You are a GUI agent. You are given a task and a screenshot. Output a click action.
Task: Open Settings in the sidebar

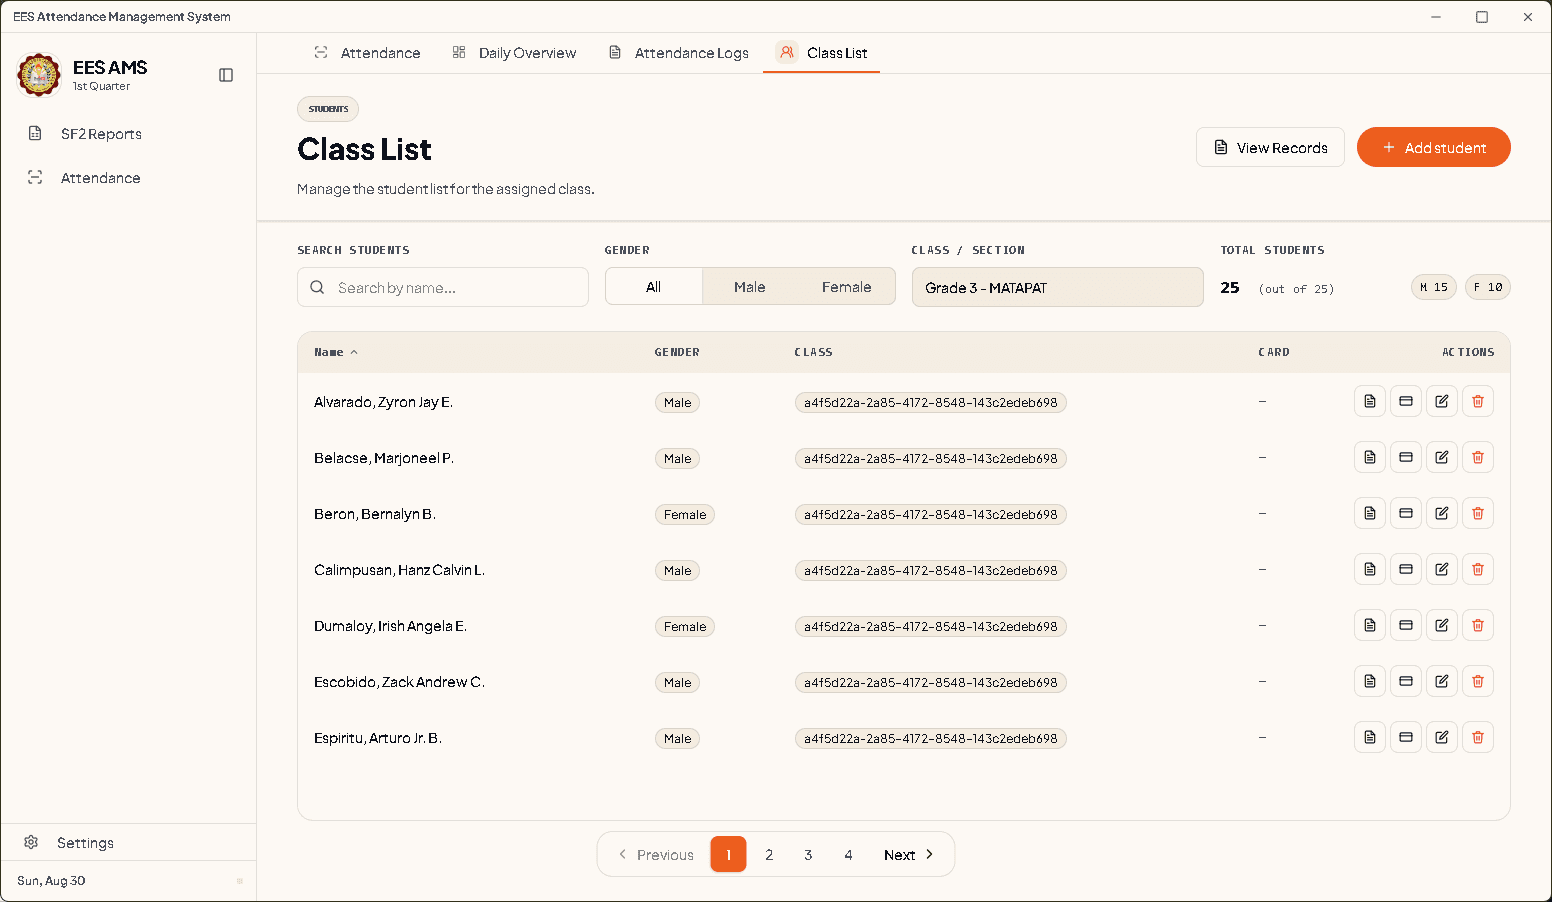[x=128, y=843]
